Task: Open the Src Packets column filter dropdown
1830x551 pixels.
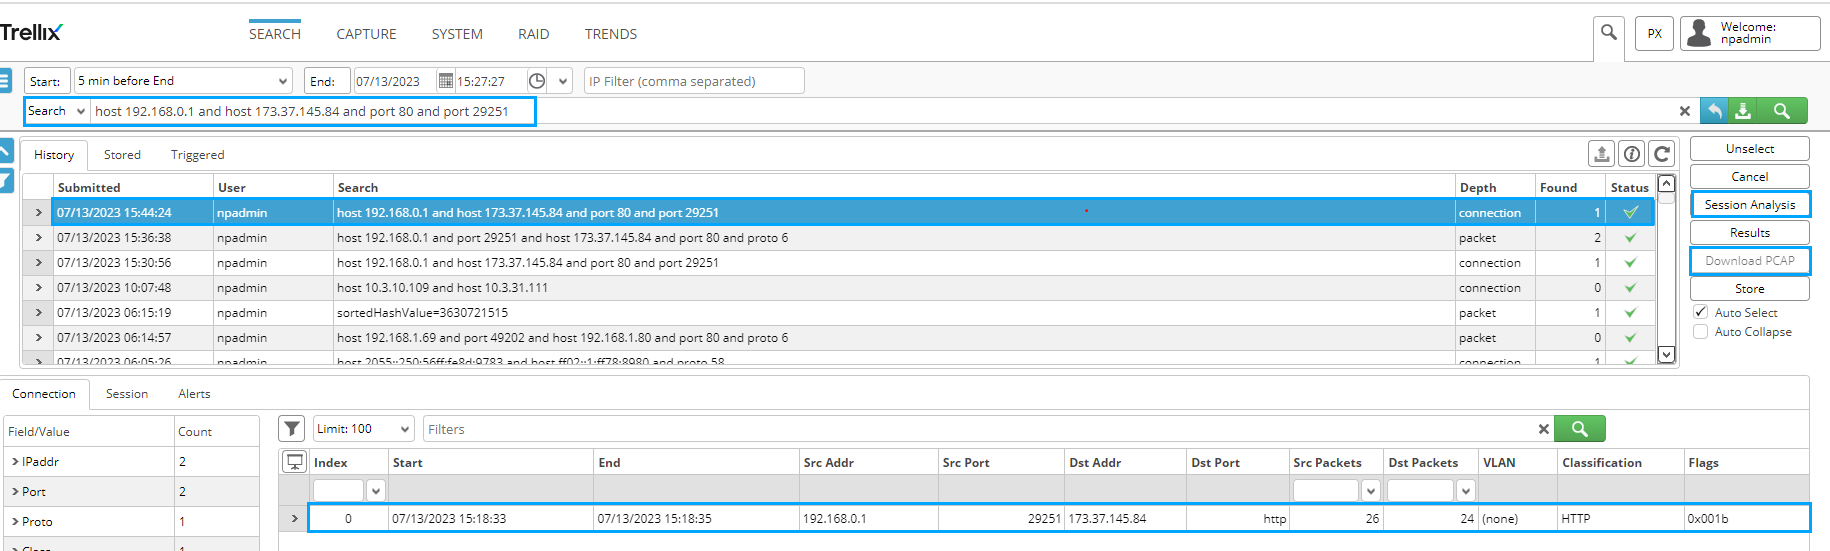Action: [x=1370, y=490]
